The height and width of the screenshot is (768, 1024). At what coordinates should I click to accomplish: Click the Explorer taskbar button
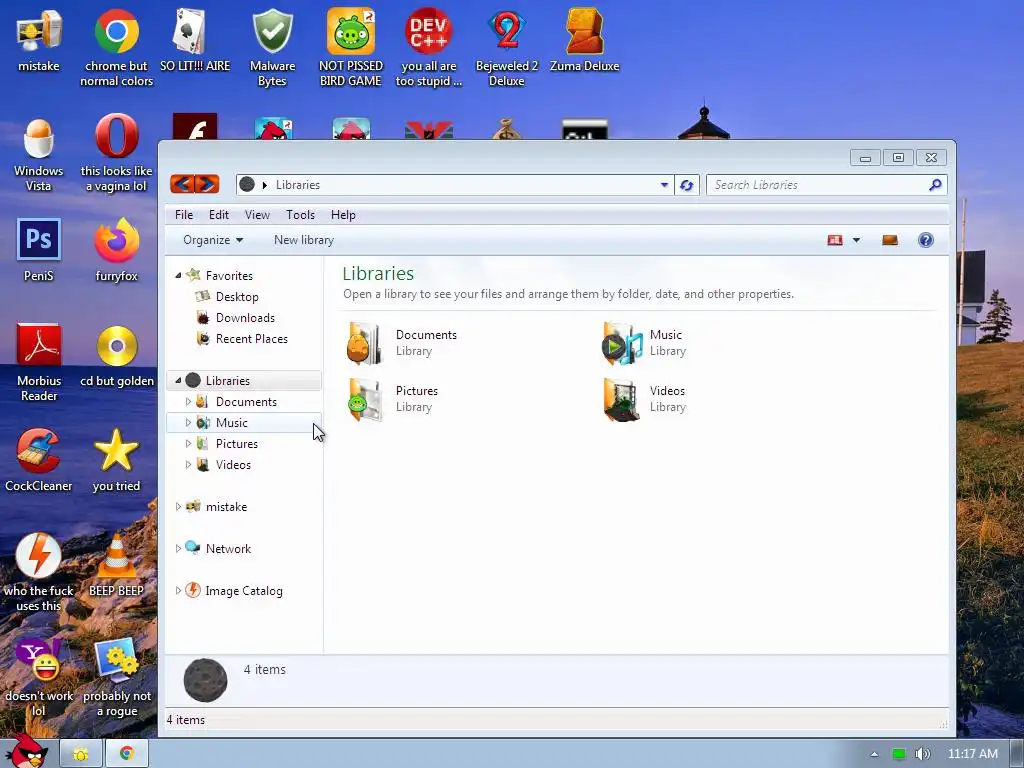tap(81, 754)
